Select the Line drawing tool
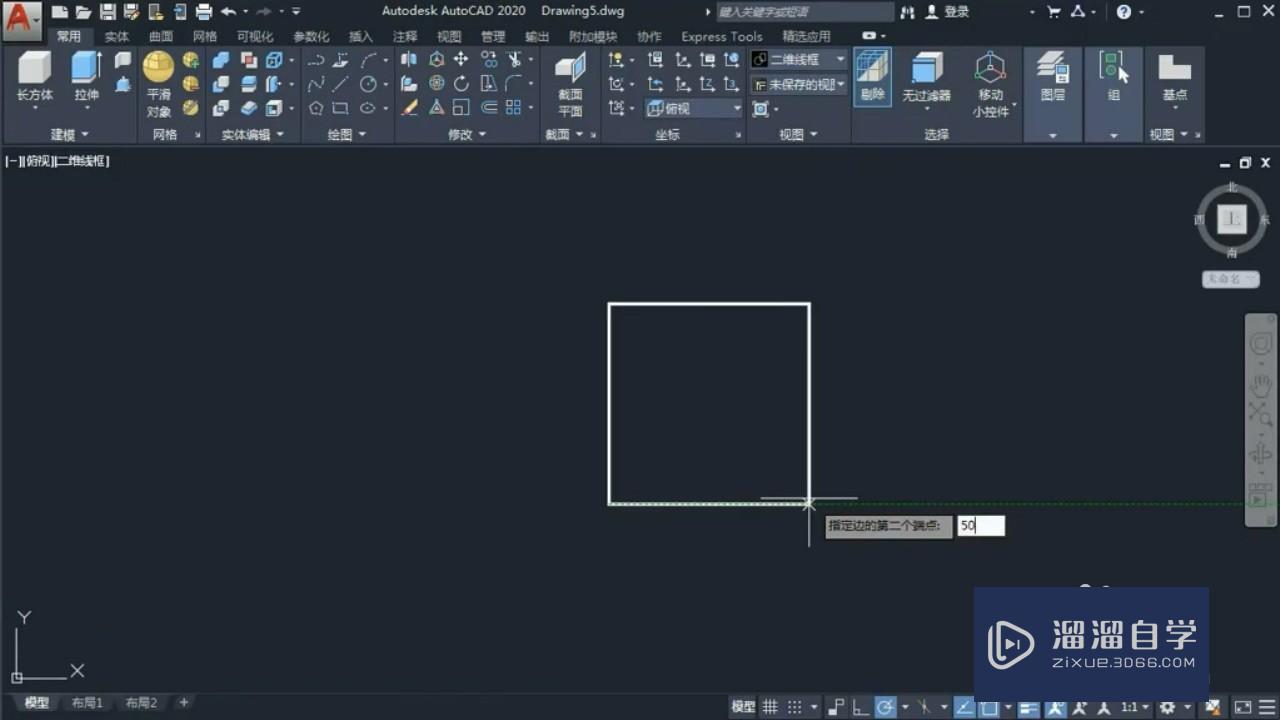1280x720 pixels. [341, 84]
